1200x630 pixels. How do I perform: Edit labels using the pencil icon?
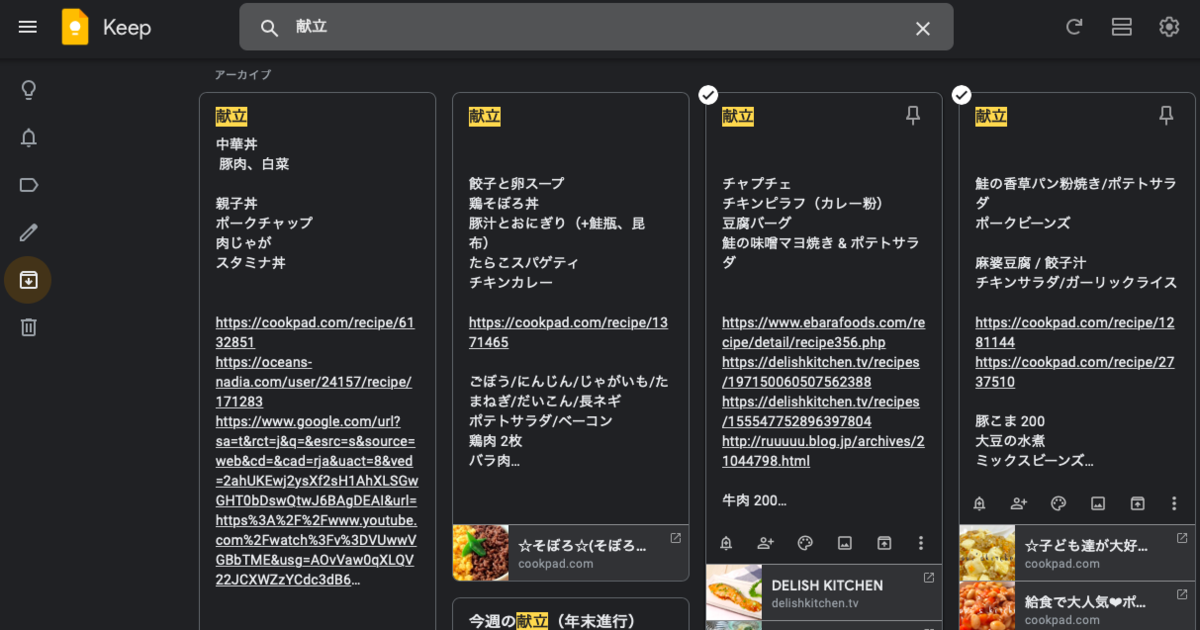pyautogui.click(x=28, y=232)
